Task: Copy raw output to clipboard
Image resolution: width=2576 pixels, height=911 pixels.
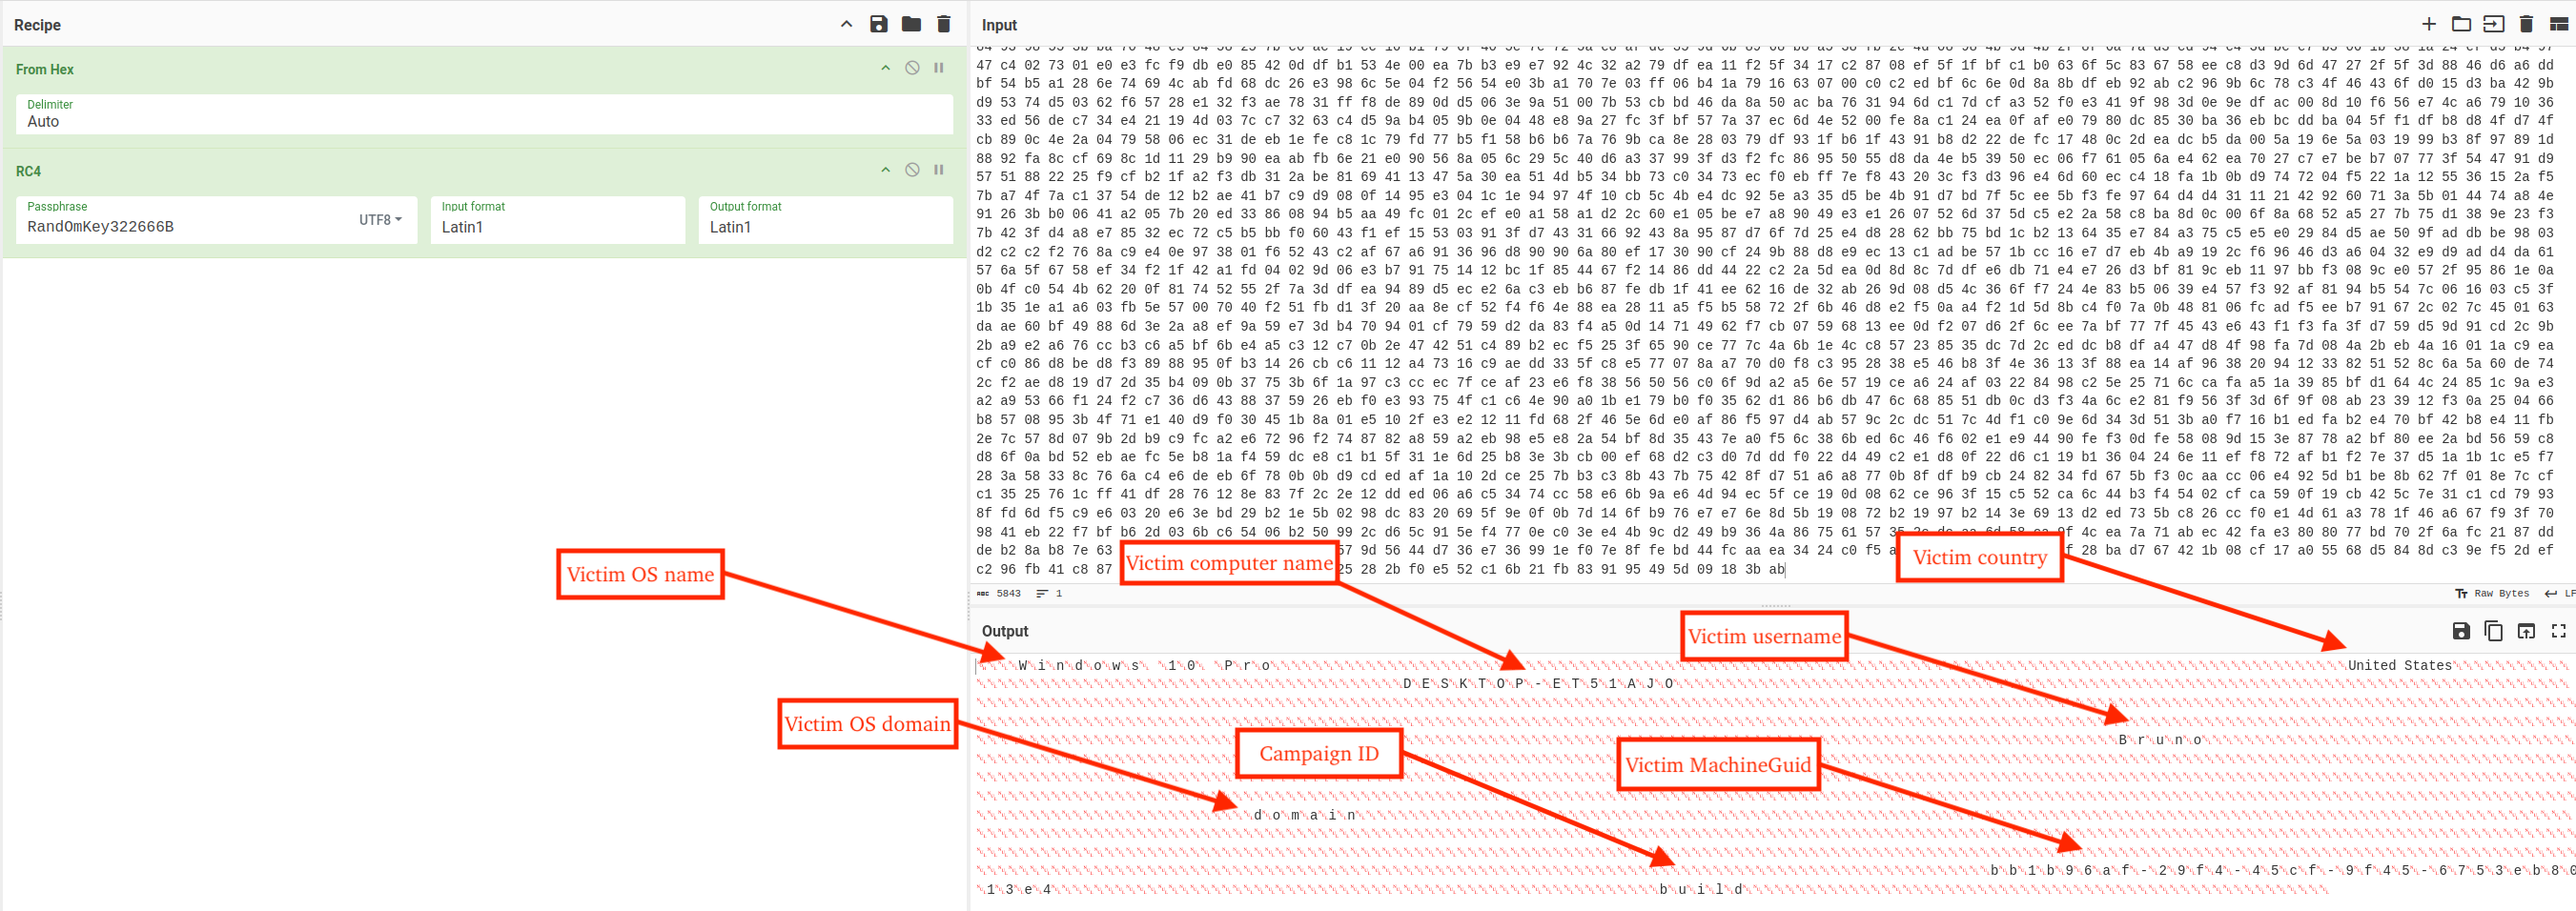Action: (2493, 631)
